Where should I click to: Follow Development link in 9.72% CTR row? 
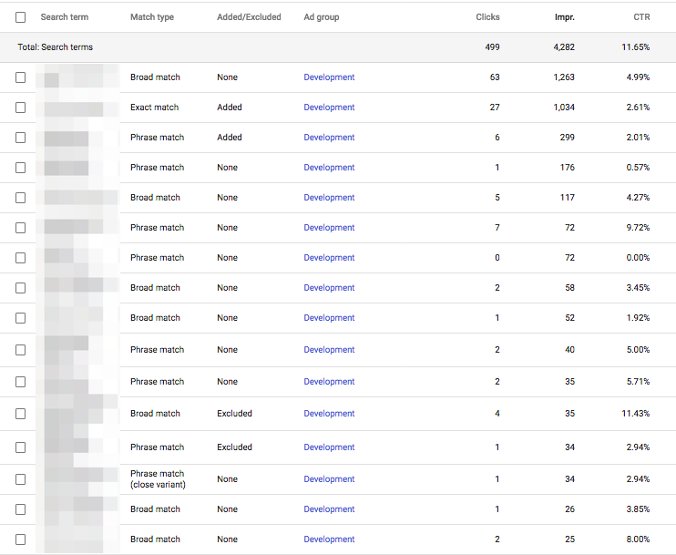329,228
